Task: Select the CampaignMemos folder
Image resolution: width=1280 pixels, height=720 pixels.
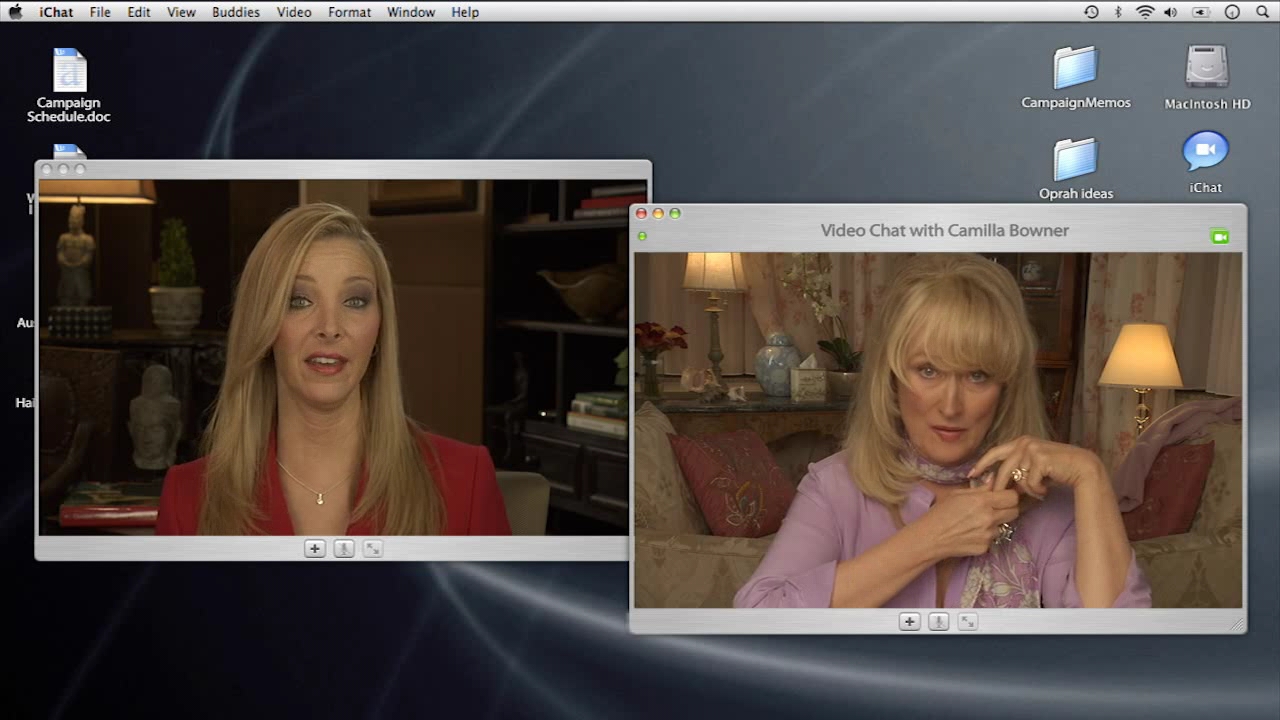Action: coord(1076,77)
